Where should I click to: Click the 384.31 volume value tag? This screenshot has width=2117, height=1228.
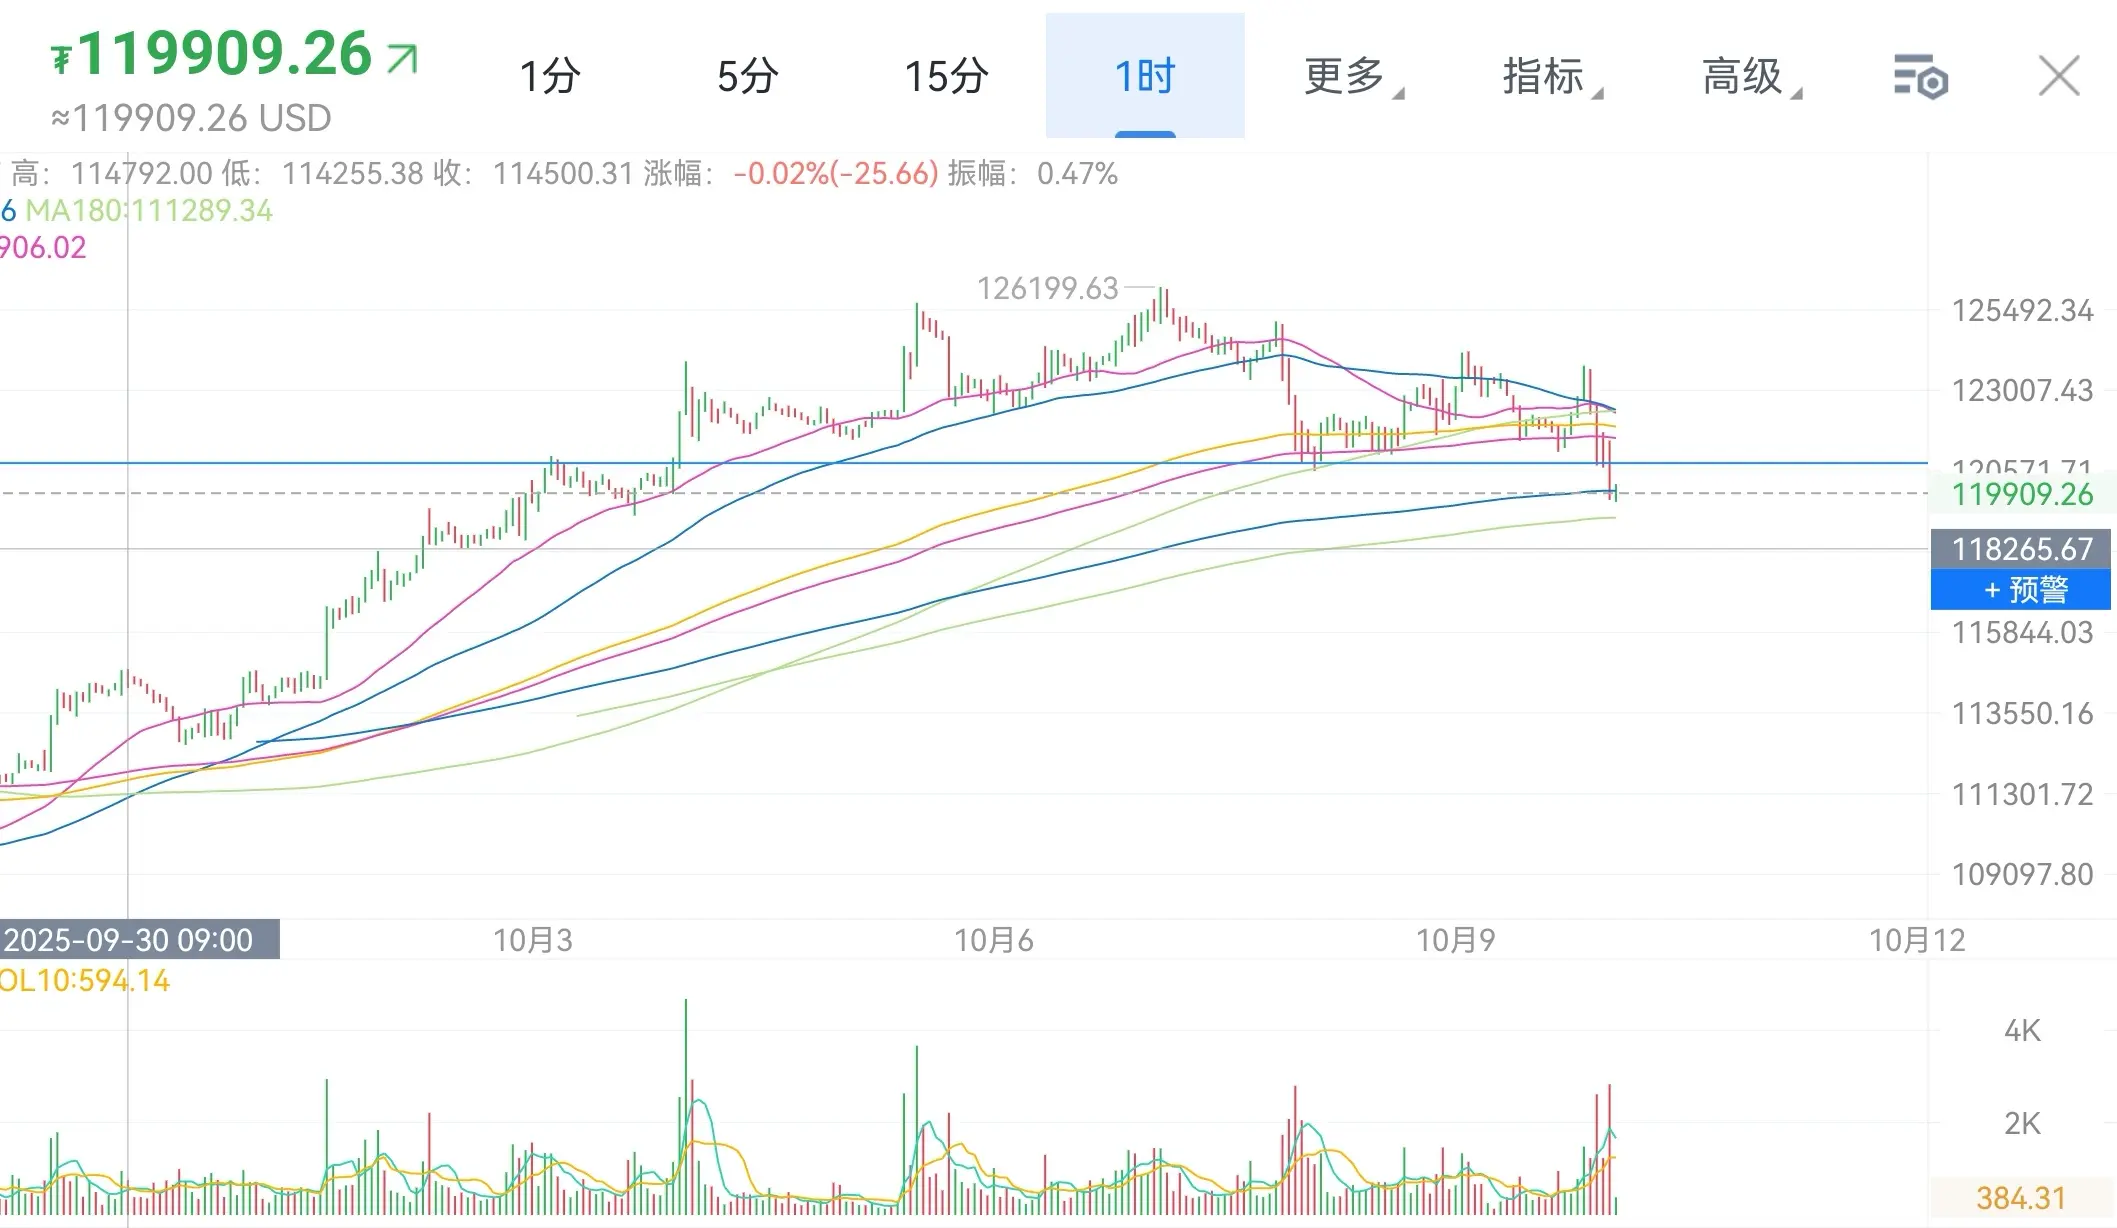(2020, 1198)
